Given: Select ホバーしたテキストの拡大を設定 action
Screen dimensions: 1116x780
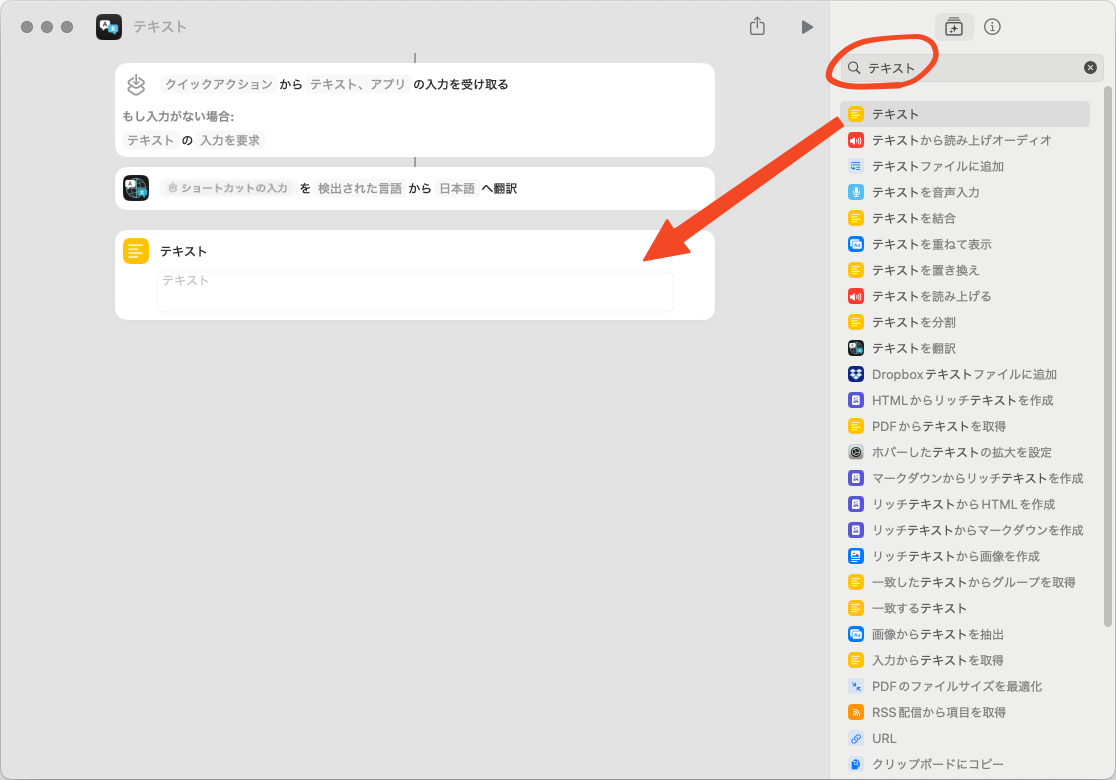Looking at the screenshot, I should [x=964, y=452].
